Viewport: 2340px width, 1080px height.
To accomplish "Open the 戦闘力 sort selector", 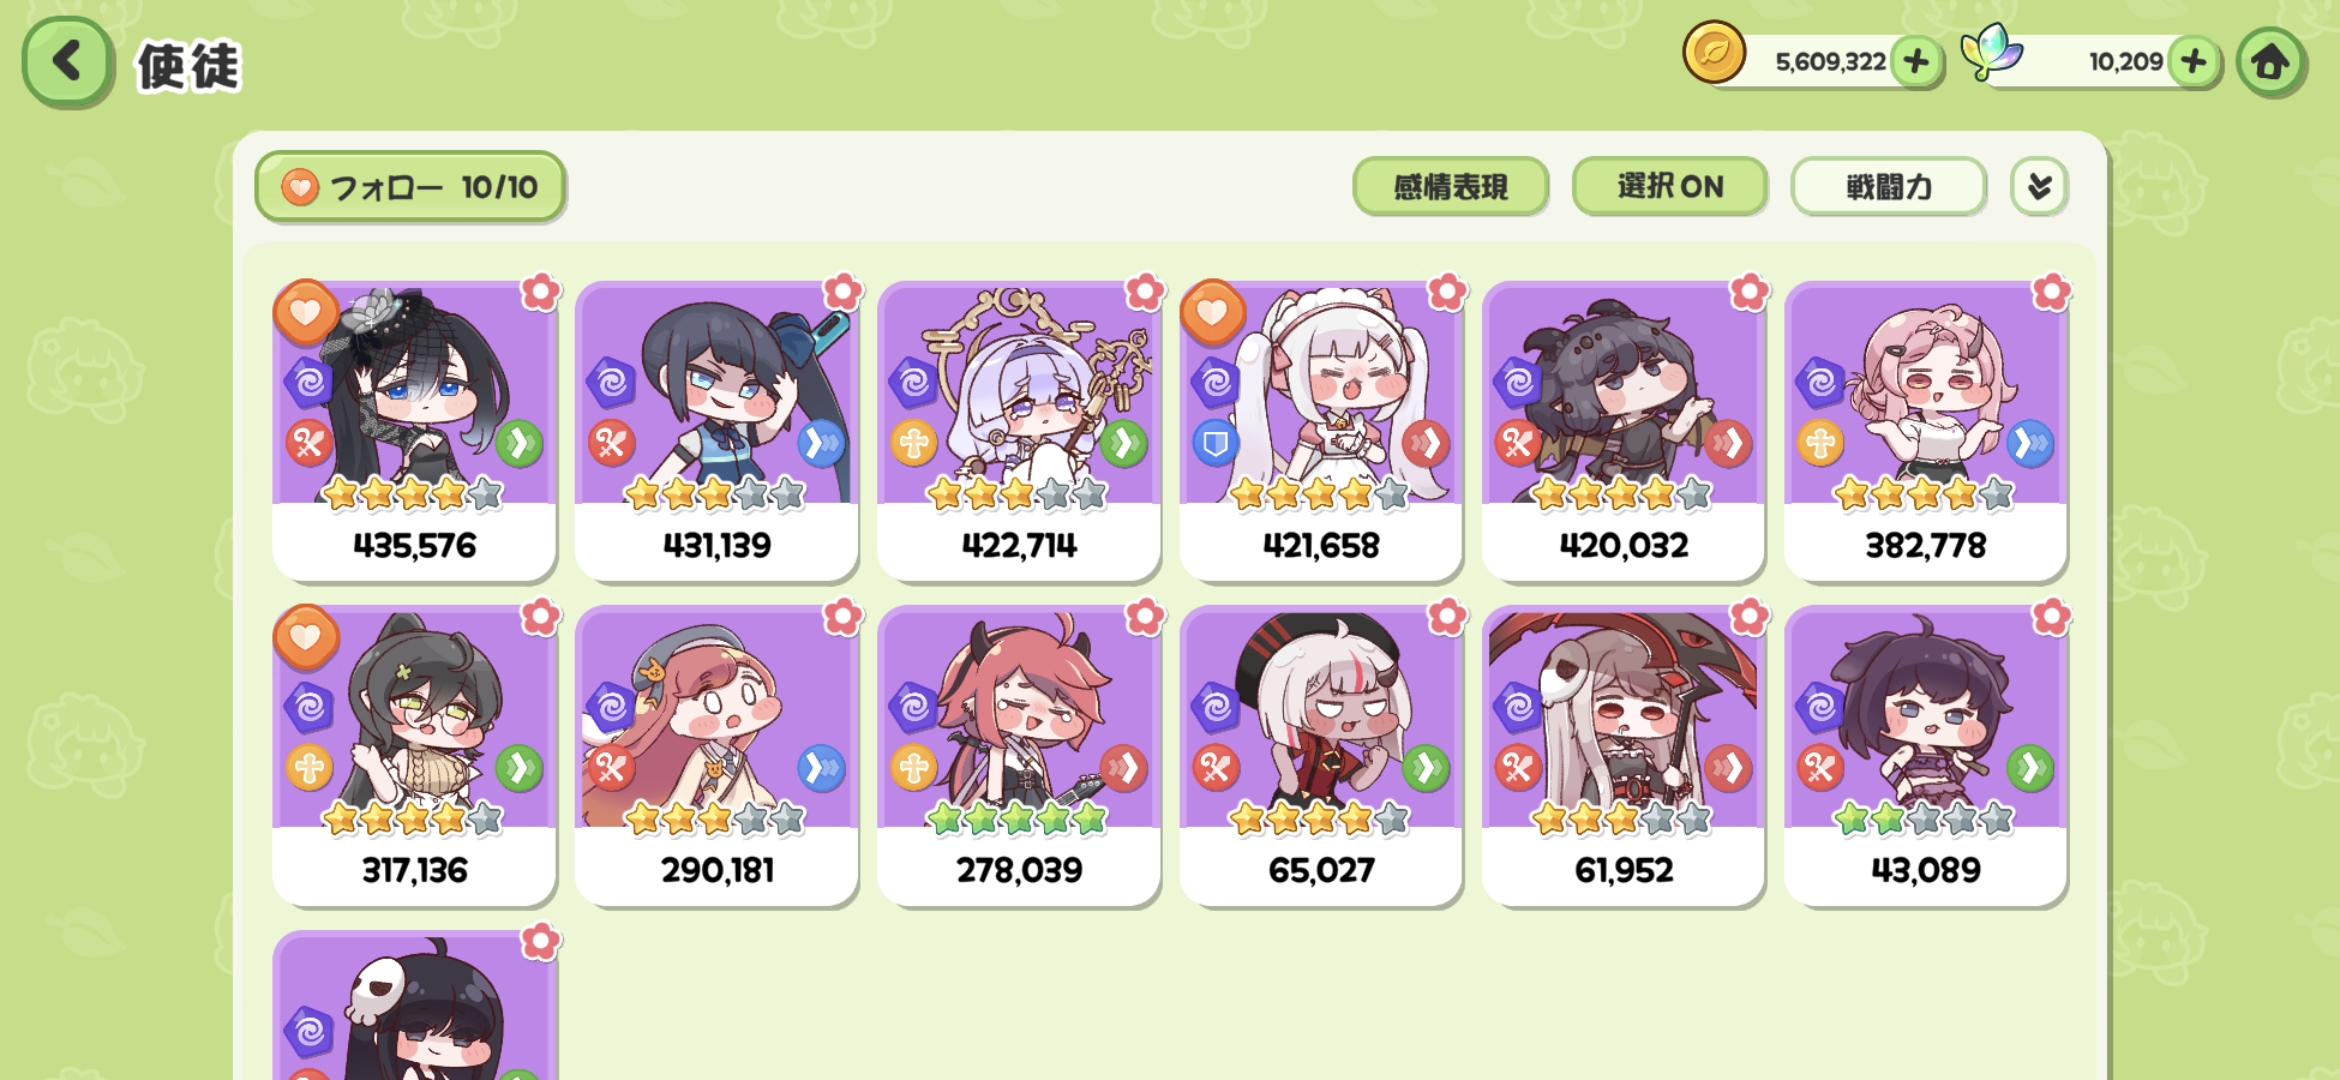I will 1888,186.
